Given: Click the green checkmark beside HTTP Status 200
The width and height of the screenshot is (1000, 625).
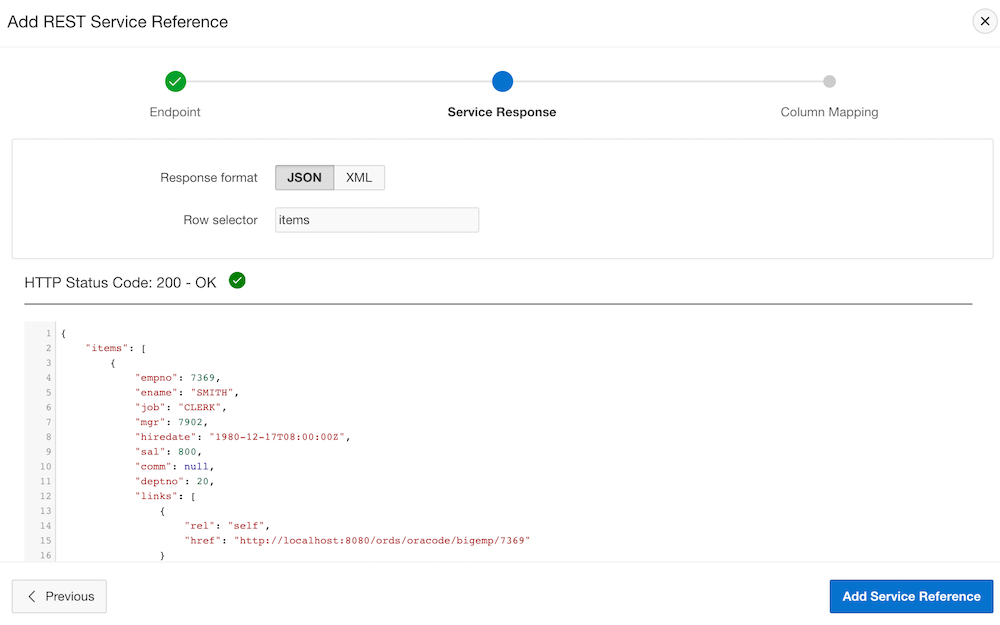Looking at the screenshot, I should [237, 281].
